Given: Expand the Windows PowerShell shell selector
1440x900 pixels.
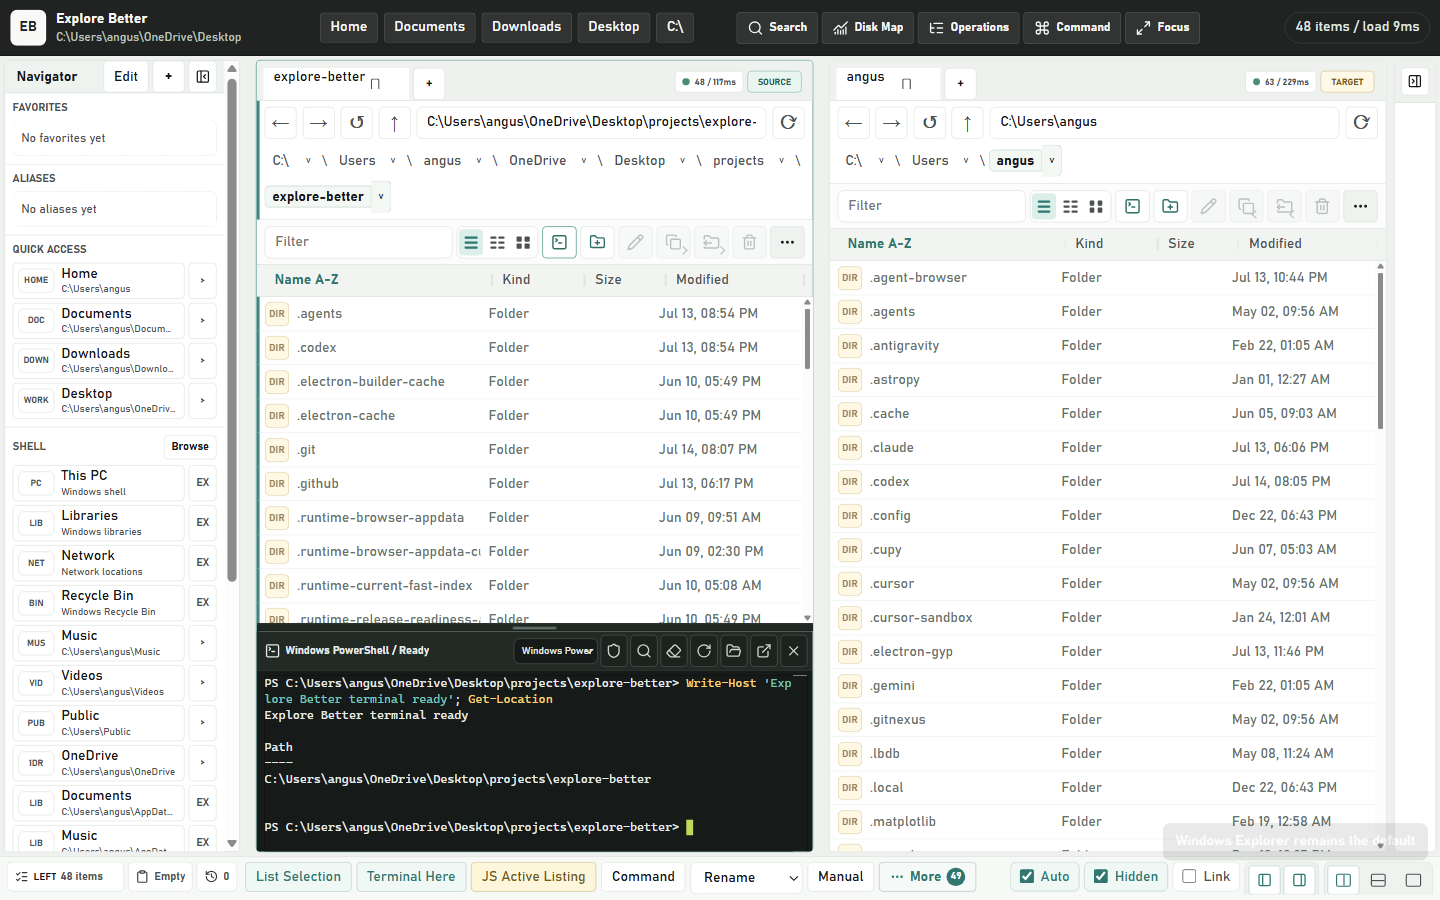Looking at the screenshot, I should pos(557,651).
